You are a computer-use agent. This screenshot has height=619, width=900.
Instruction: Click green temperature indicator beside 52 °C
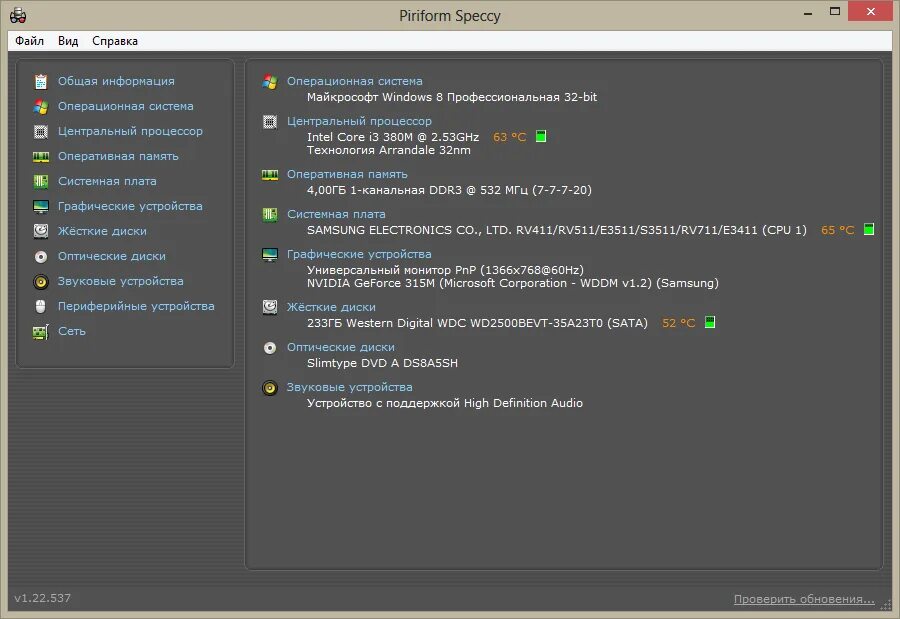tap(710, 322)
